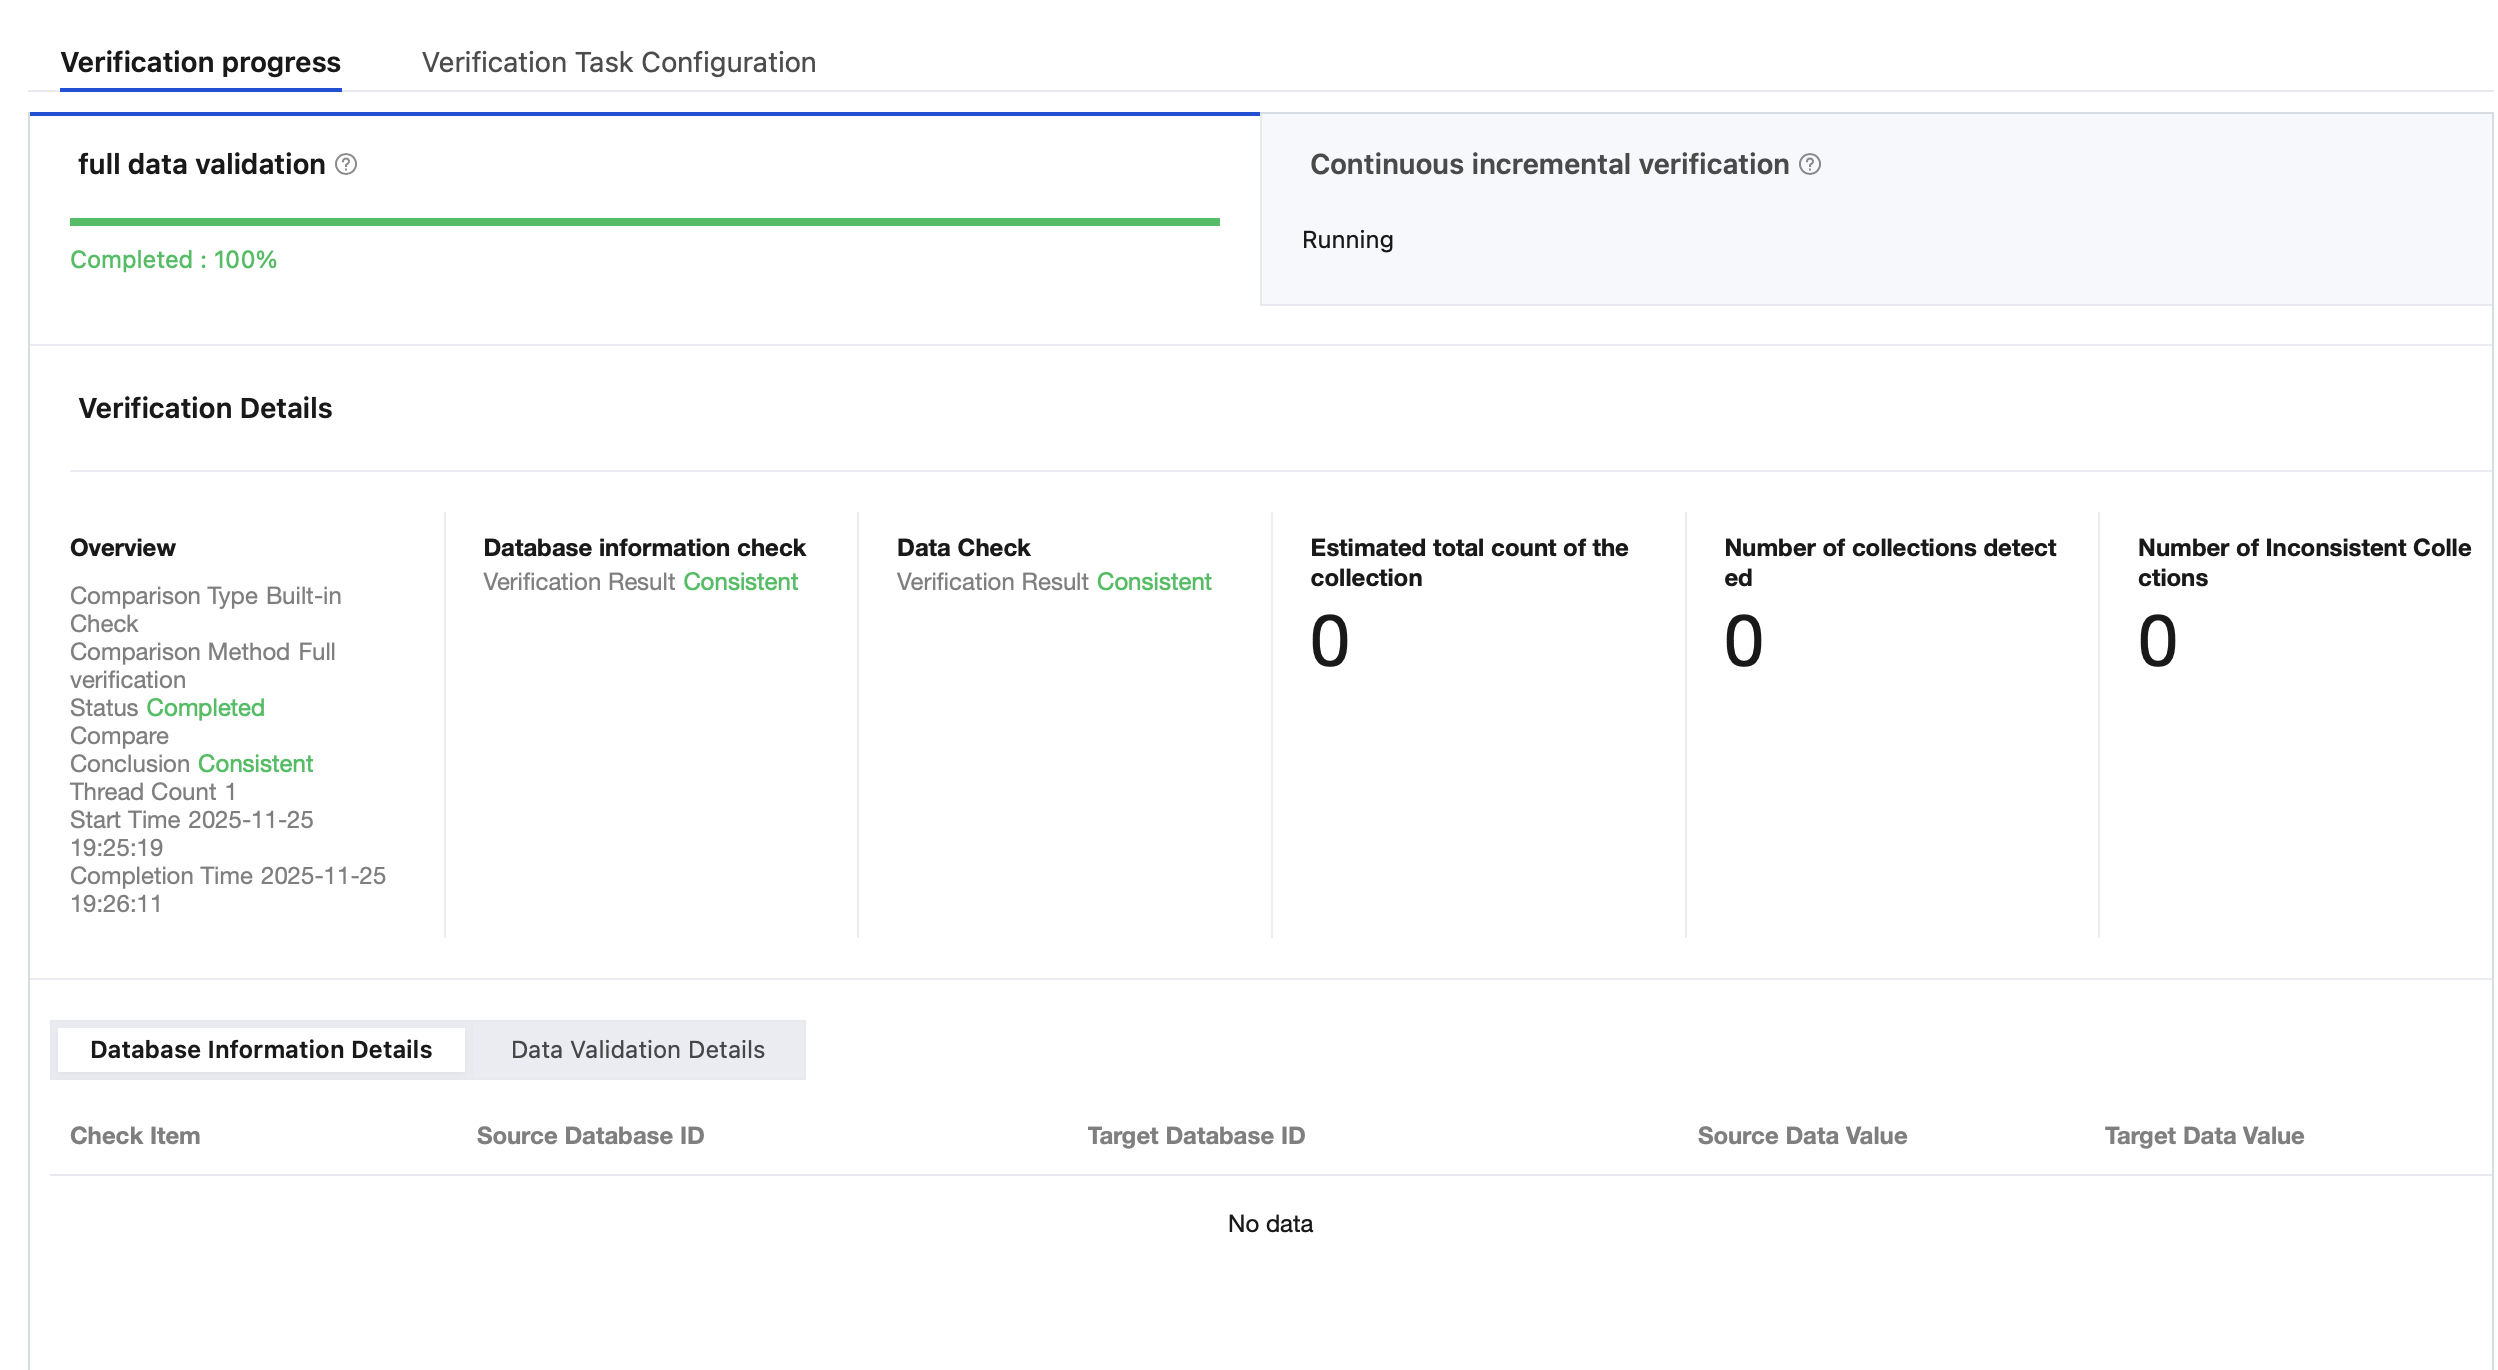The width and height of the screenshot is (2498, 1370).
Task: Open the Verification Task Configuration tab
Action: tap(618, 62)
